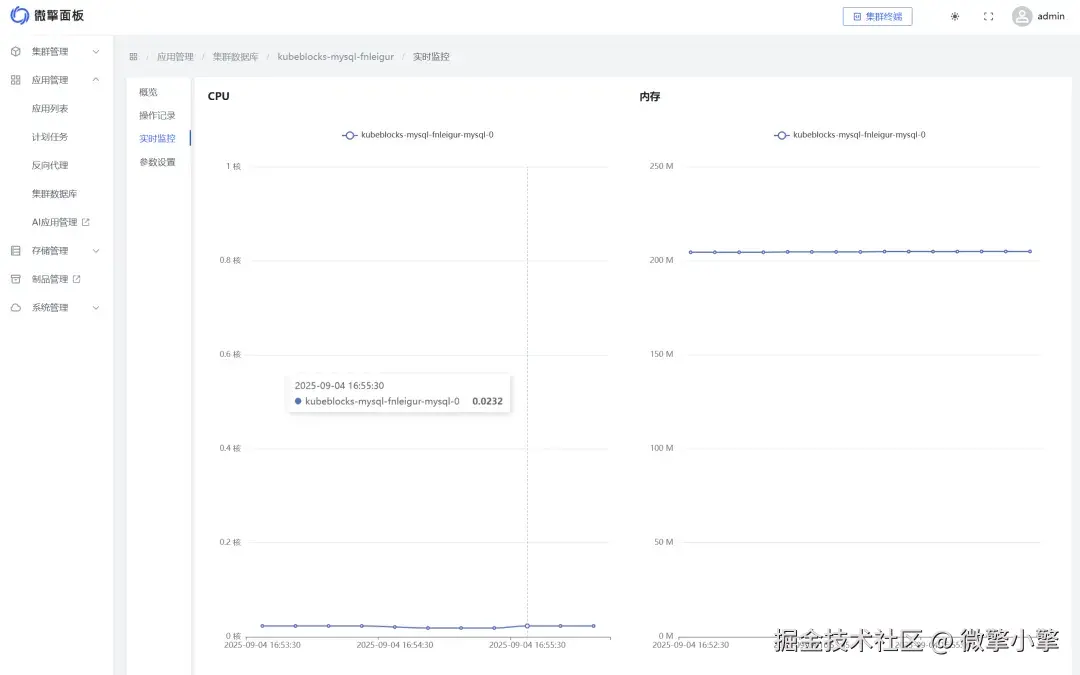Enter fullscreen mode via fullscreen icon
Screen dimensions: 1080x675
pos(988,17)
